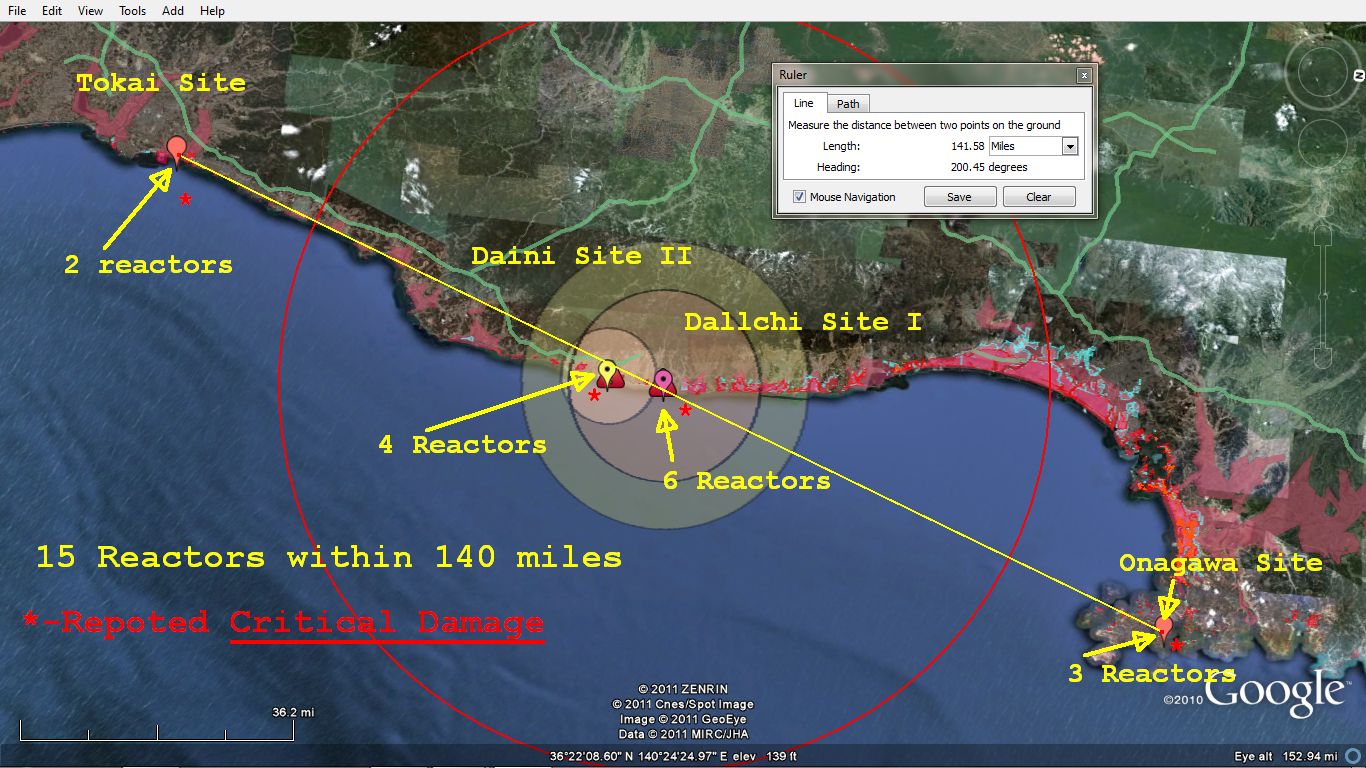The height and width of the screenshot is (768, 1366).
Task: Toggle the Mouse Navigation checkbox
Action: tap(799, 197)
